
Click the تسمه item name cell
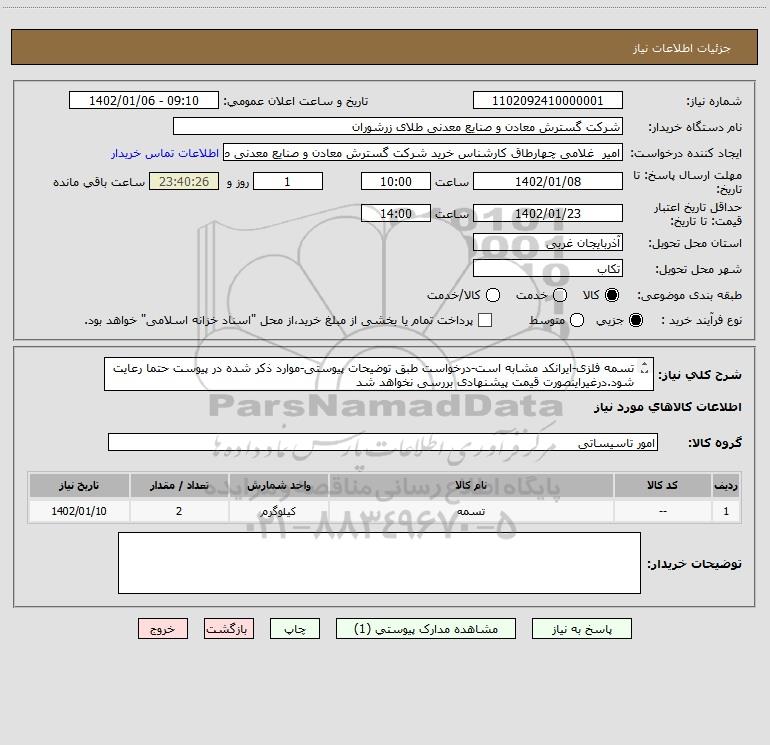coord(471,511)
